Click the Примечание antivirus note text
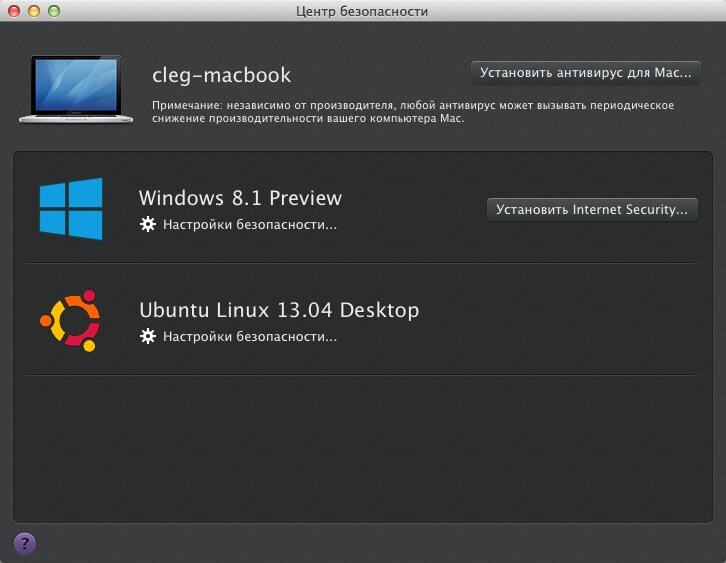 [413, 112]
